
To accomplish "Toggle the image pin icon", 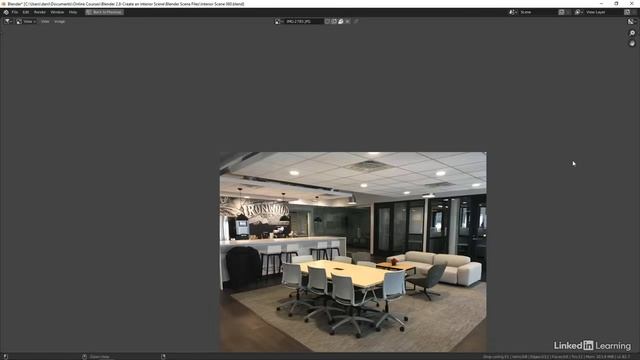I will click(x=356, y=21).
